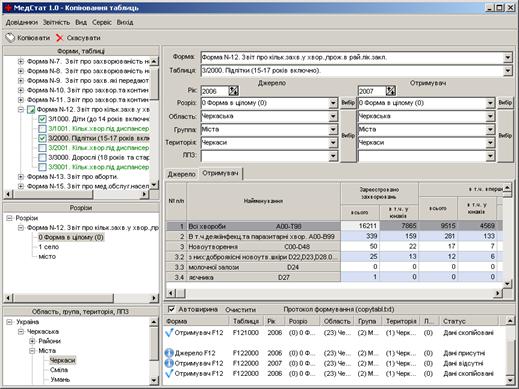Click the source year spinner icon beside 2006
Screen dimensions: 519x389
click(233, 91)
